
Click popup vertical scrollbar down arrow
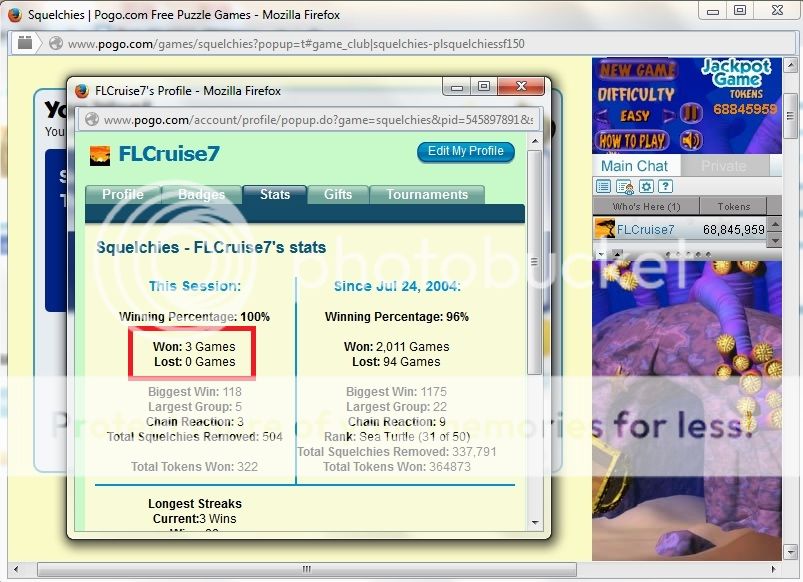[535, 523]
